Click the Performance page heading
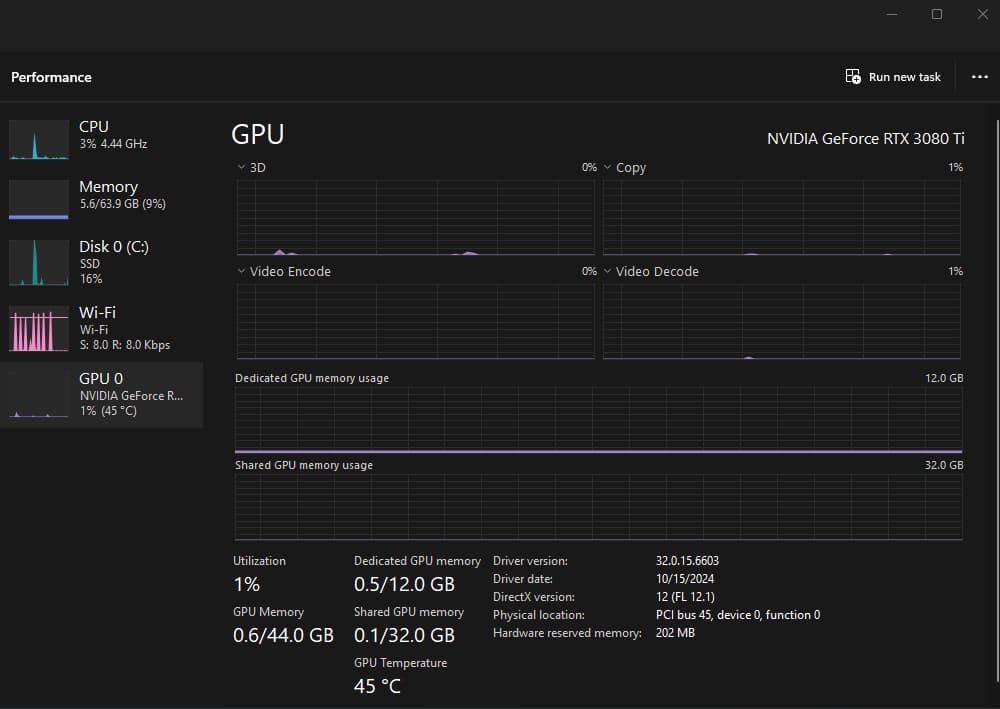This screenshot has width=1000, height=709. click(x=51, y=77)
